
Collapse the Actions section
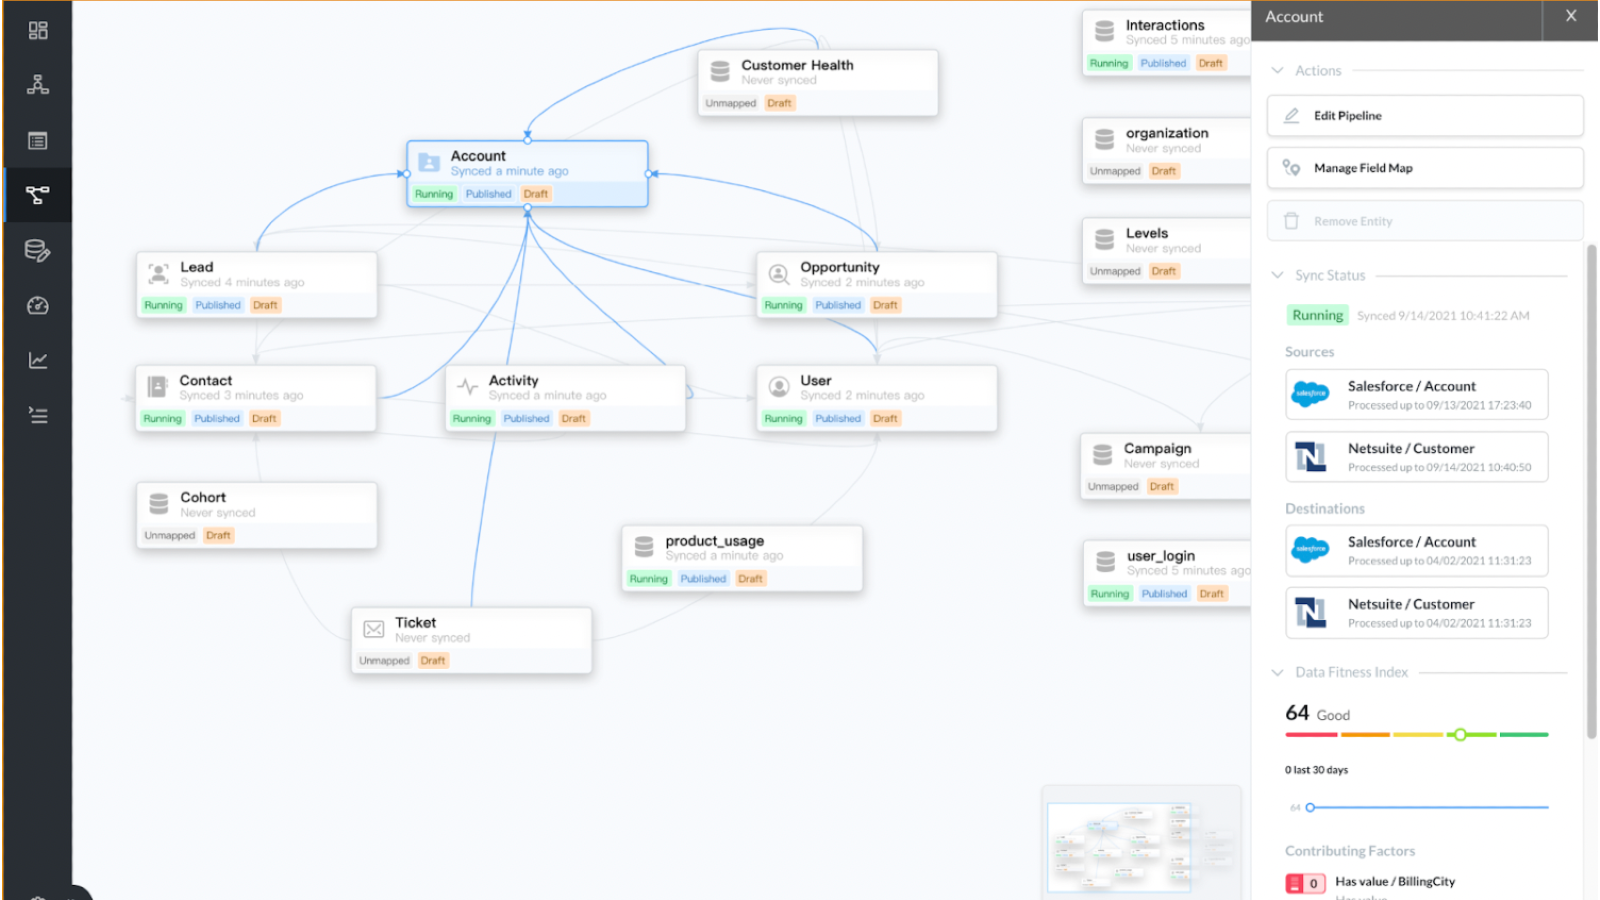coord(1277,71)
